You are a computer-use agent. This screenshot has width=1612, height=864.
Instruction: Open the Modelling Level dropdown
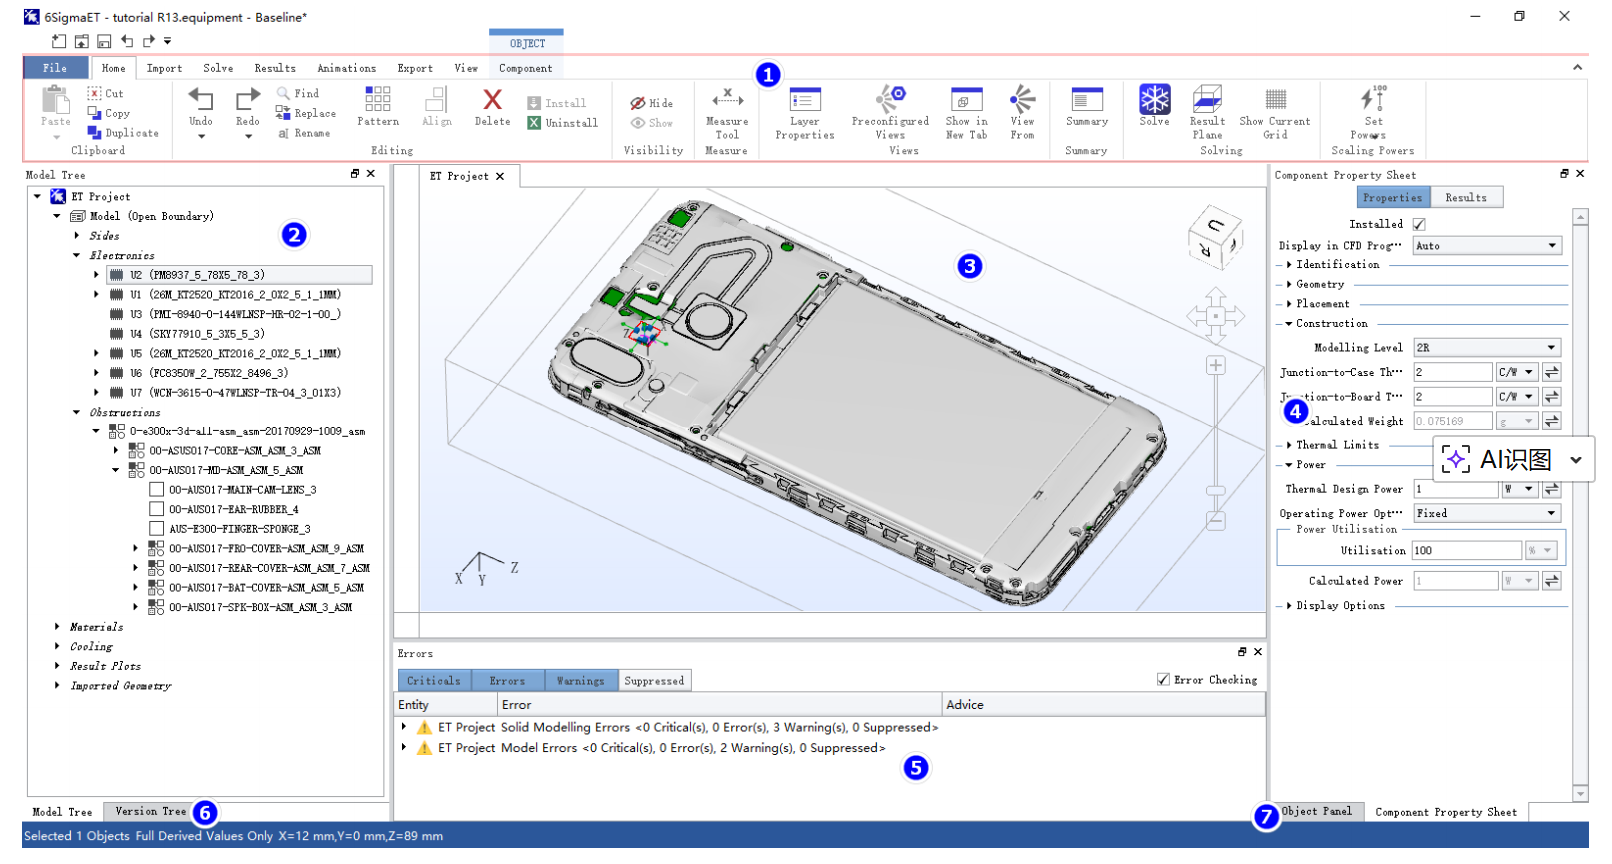coord(1487,348)
